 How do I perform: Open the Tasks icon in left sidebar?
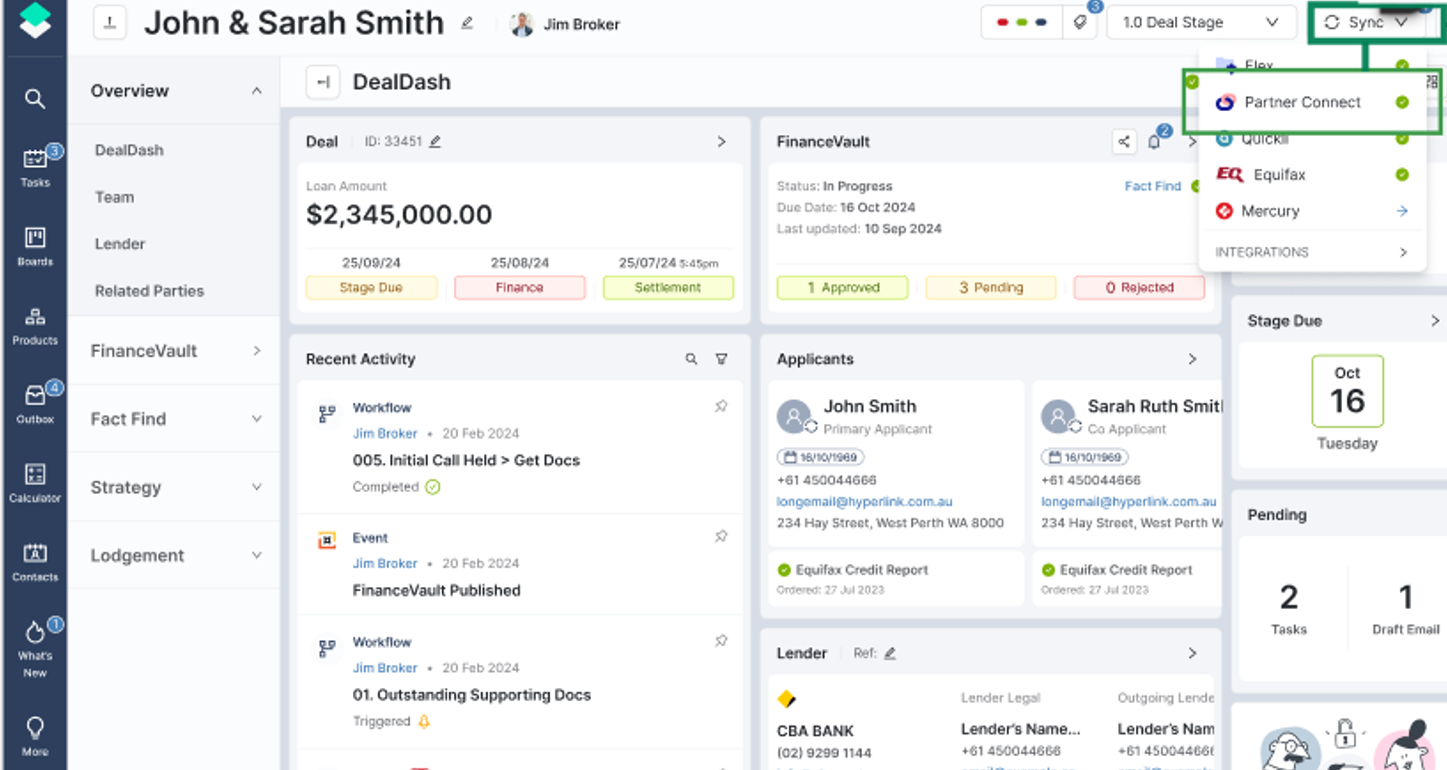[35, 167]
